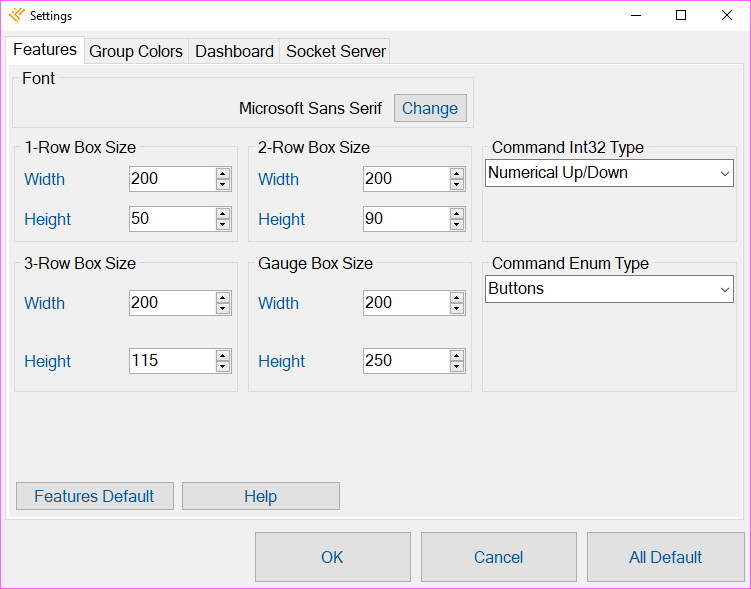The height and width of the screenshot is (589, 751).
Task: Increase Gauge Box Width with up arrow
Action: (457, 298)
